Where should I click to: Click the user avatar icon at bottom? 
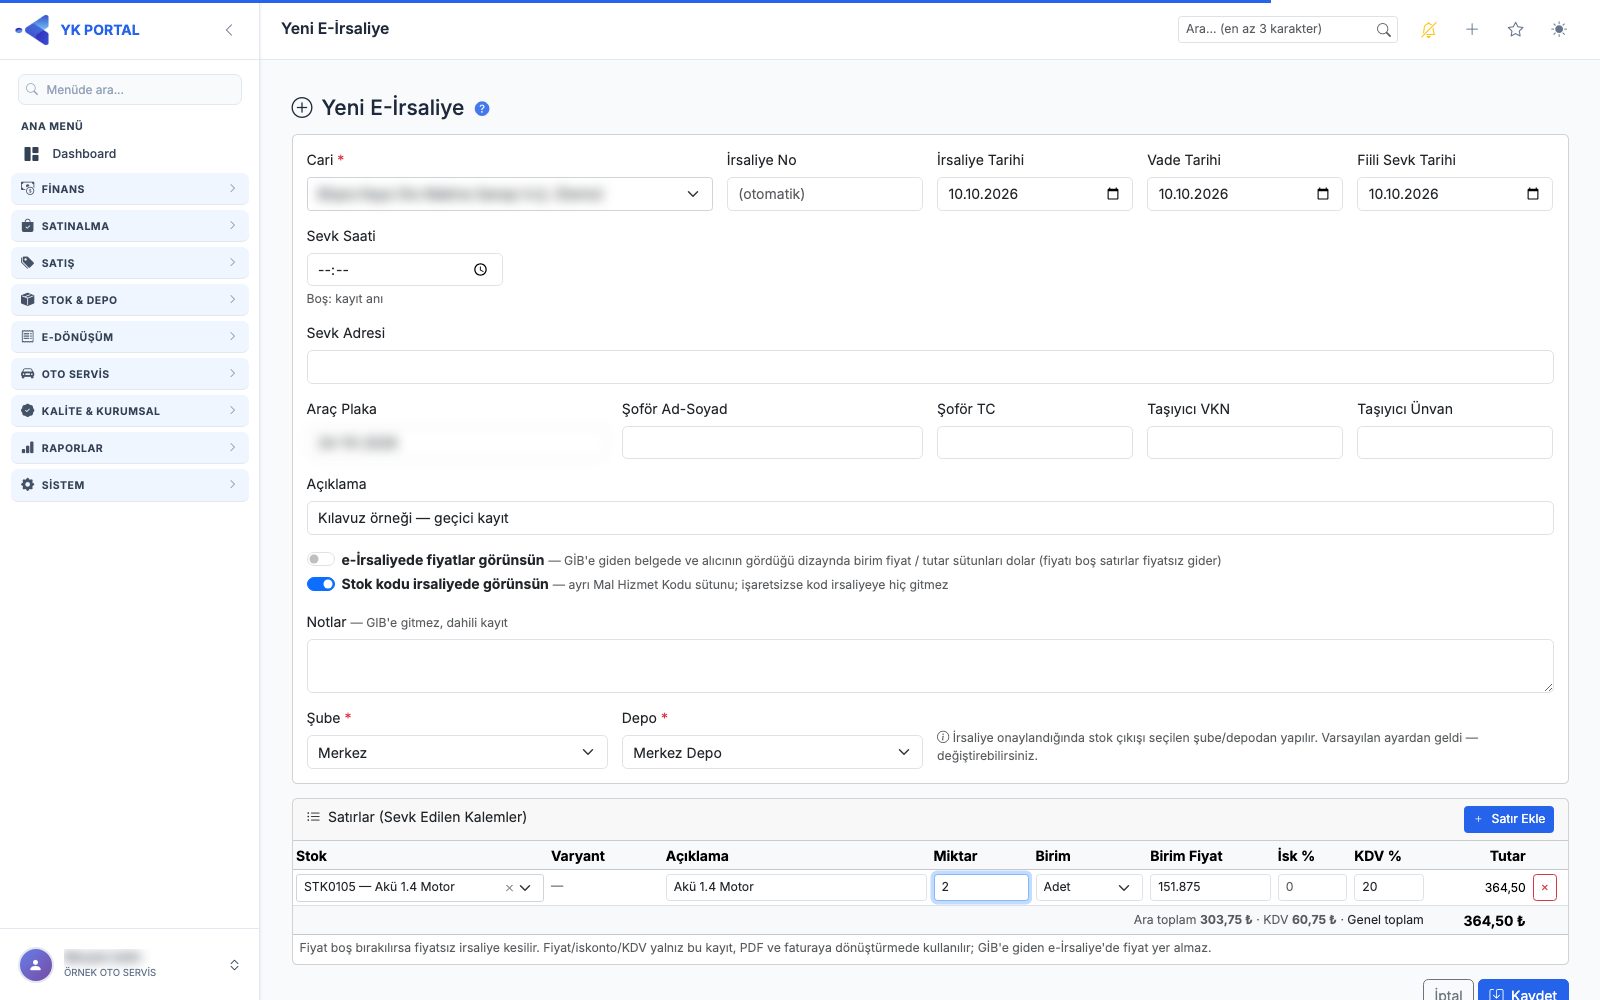(x=36, y=965)
